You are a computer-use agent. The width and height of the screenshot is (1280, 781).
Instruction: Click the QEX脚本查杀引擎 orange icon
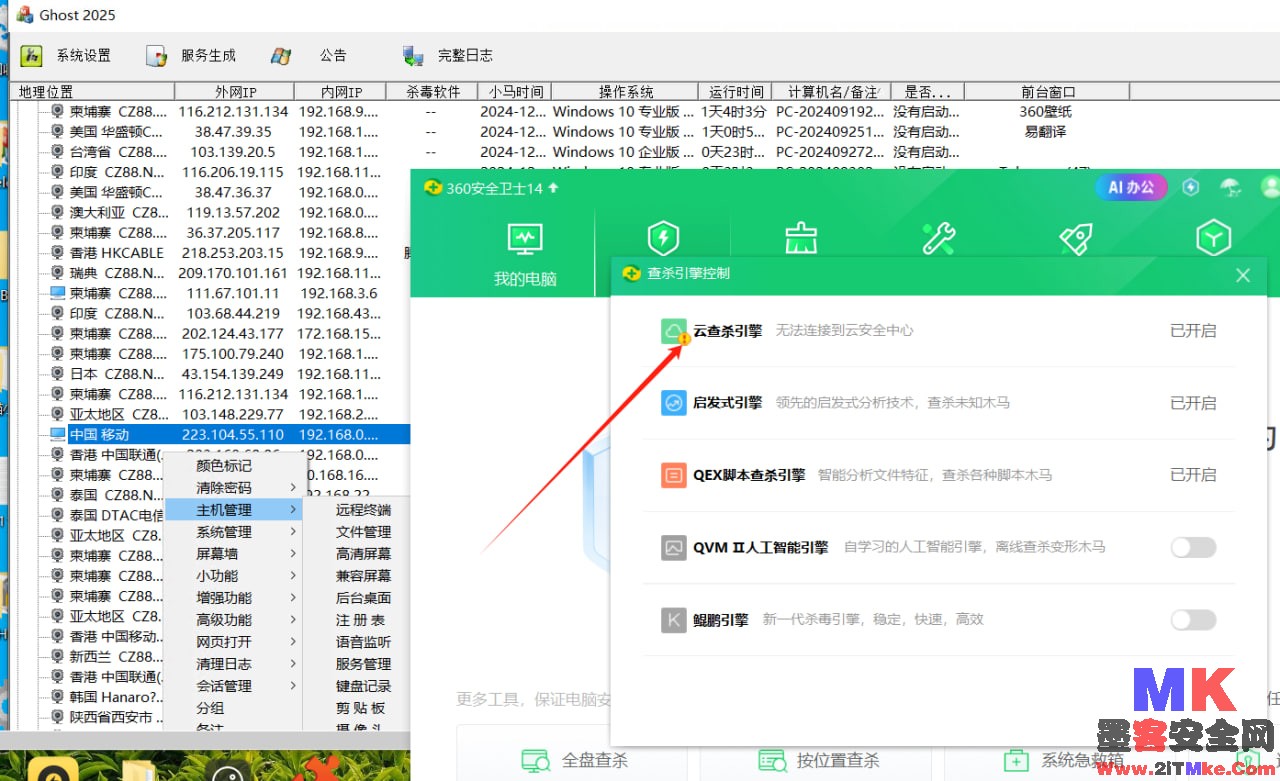pyautogui.click(x=674, y=475)
